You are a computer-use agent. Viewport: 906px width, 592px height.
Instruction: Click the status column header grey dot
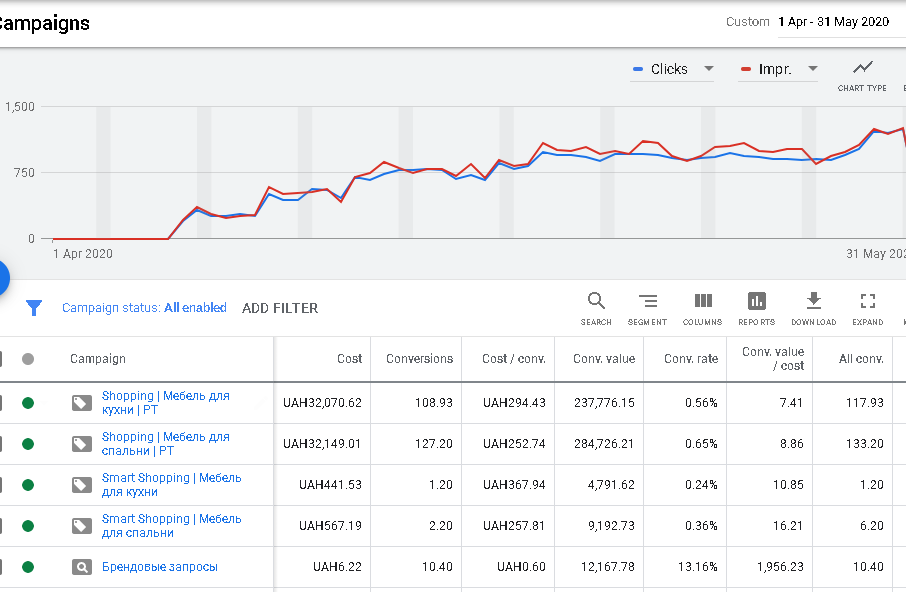28,359
